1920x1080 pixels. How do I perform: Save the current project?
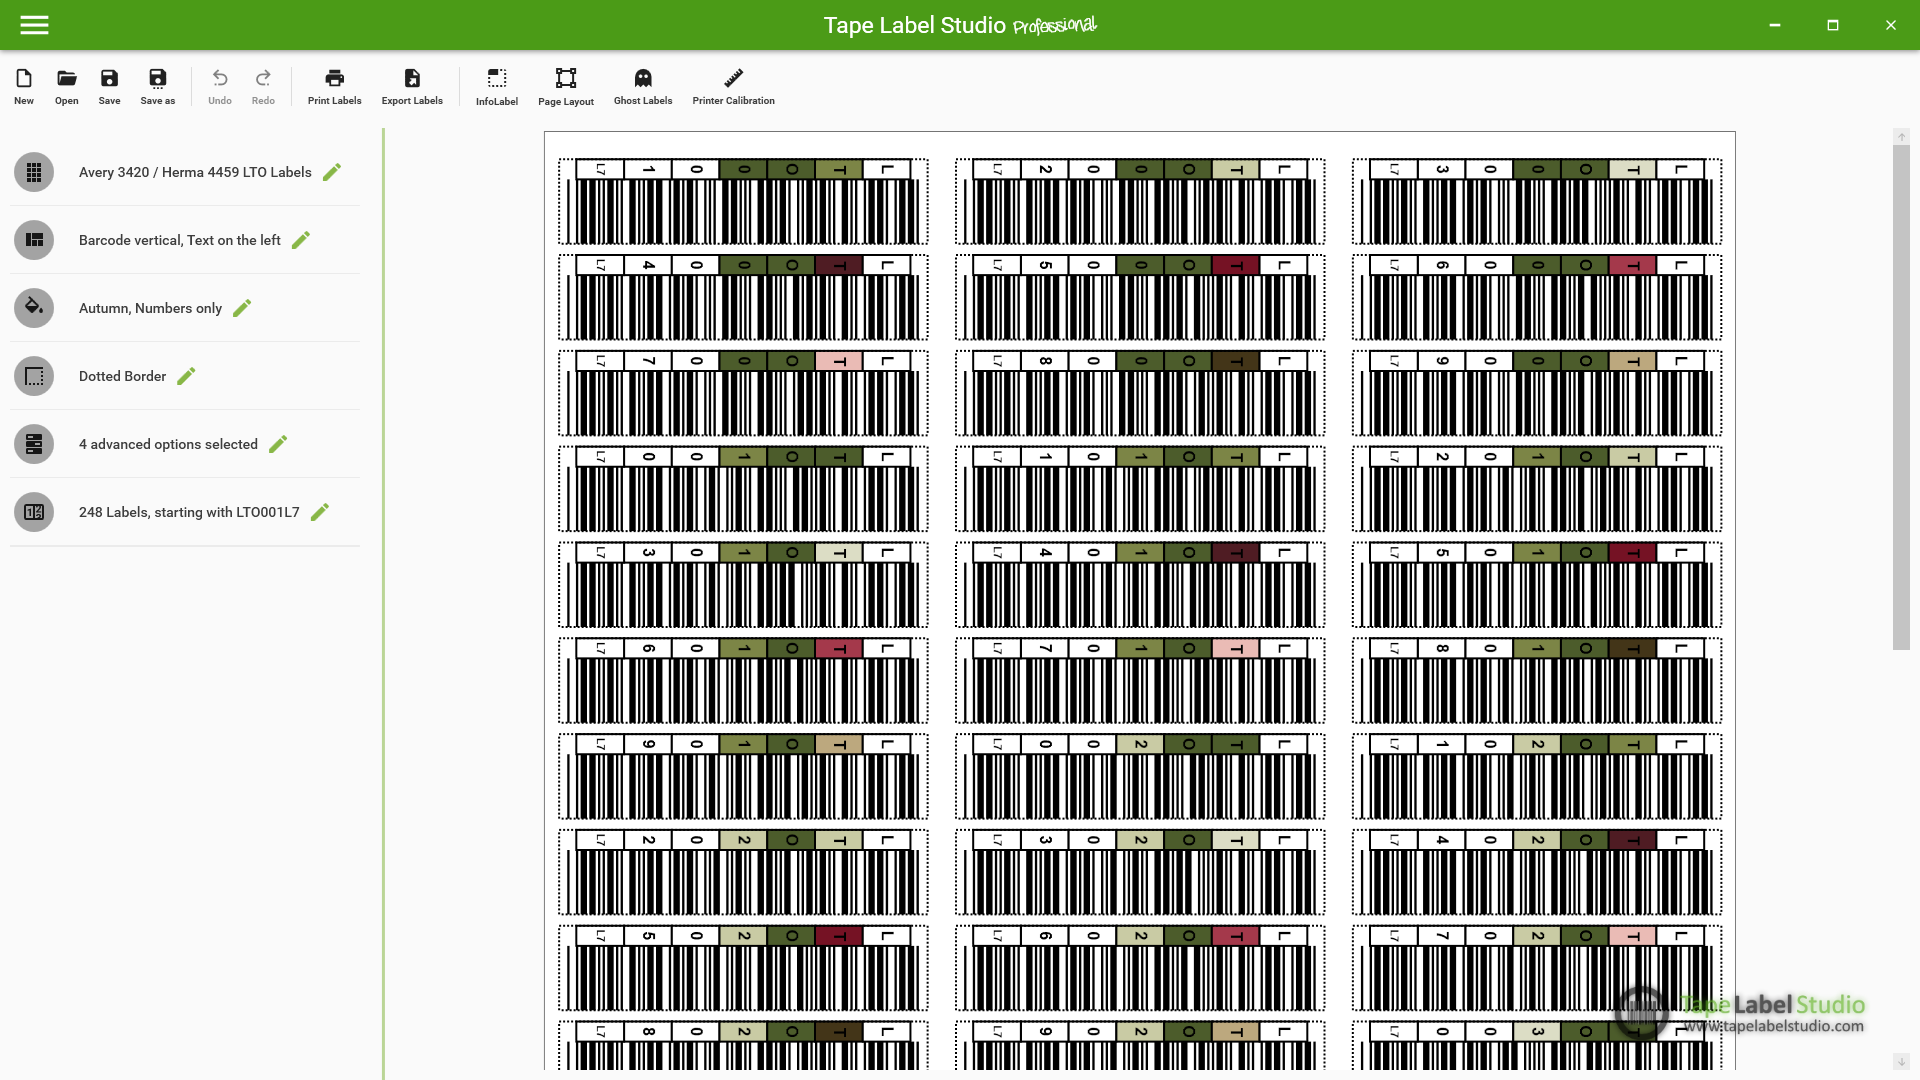[109, 86]
